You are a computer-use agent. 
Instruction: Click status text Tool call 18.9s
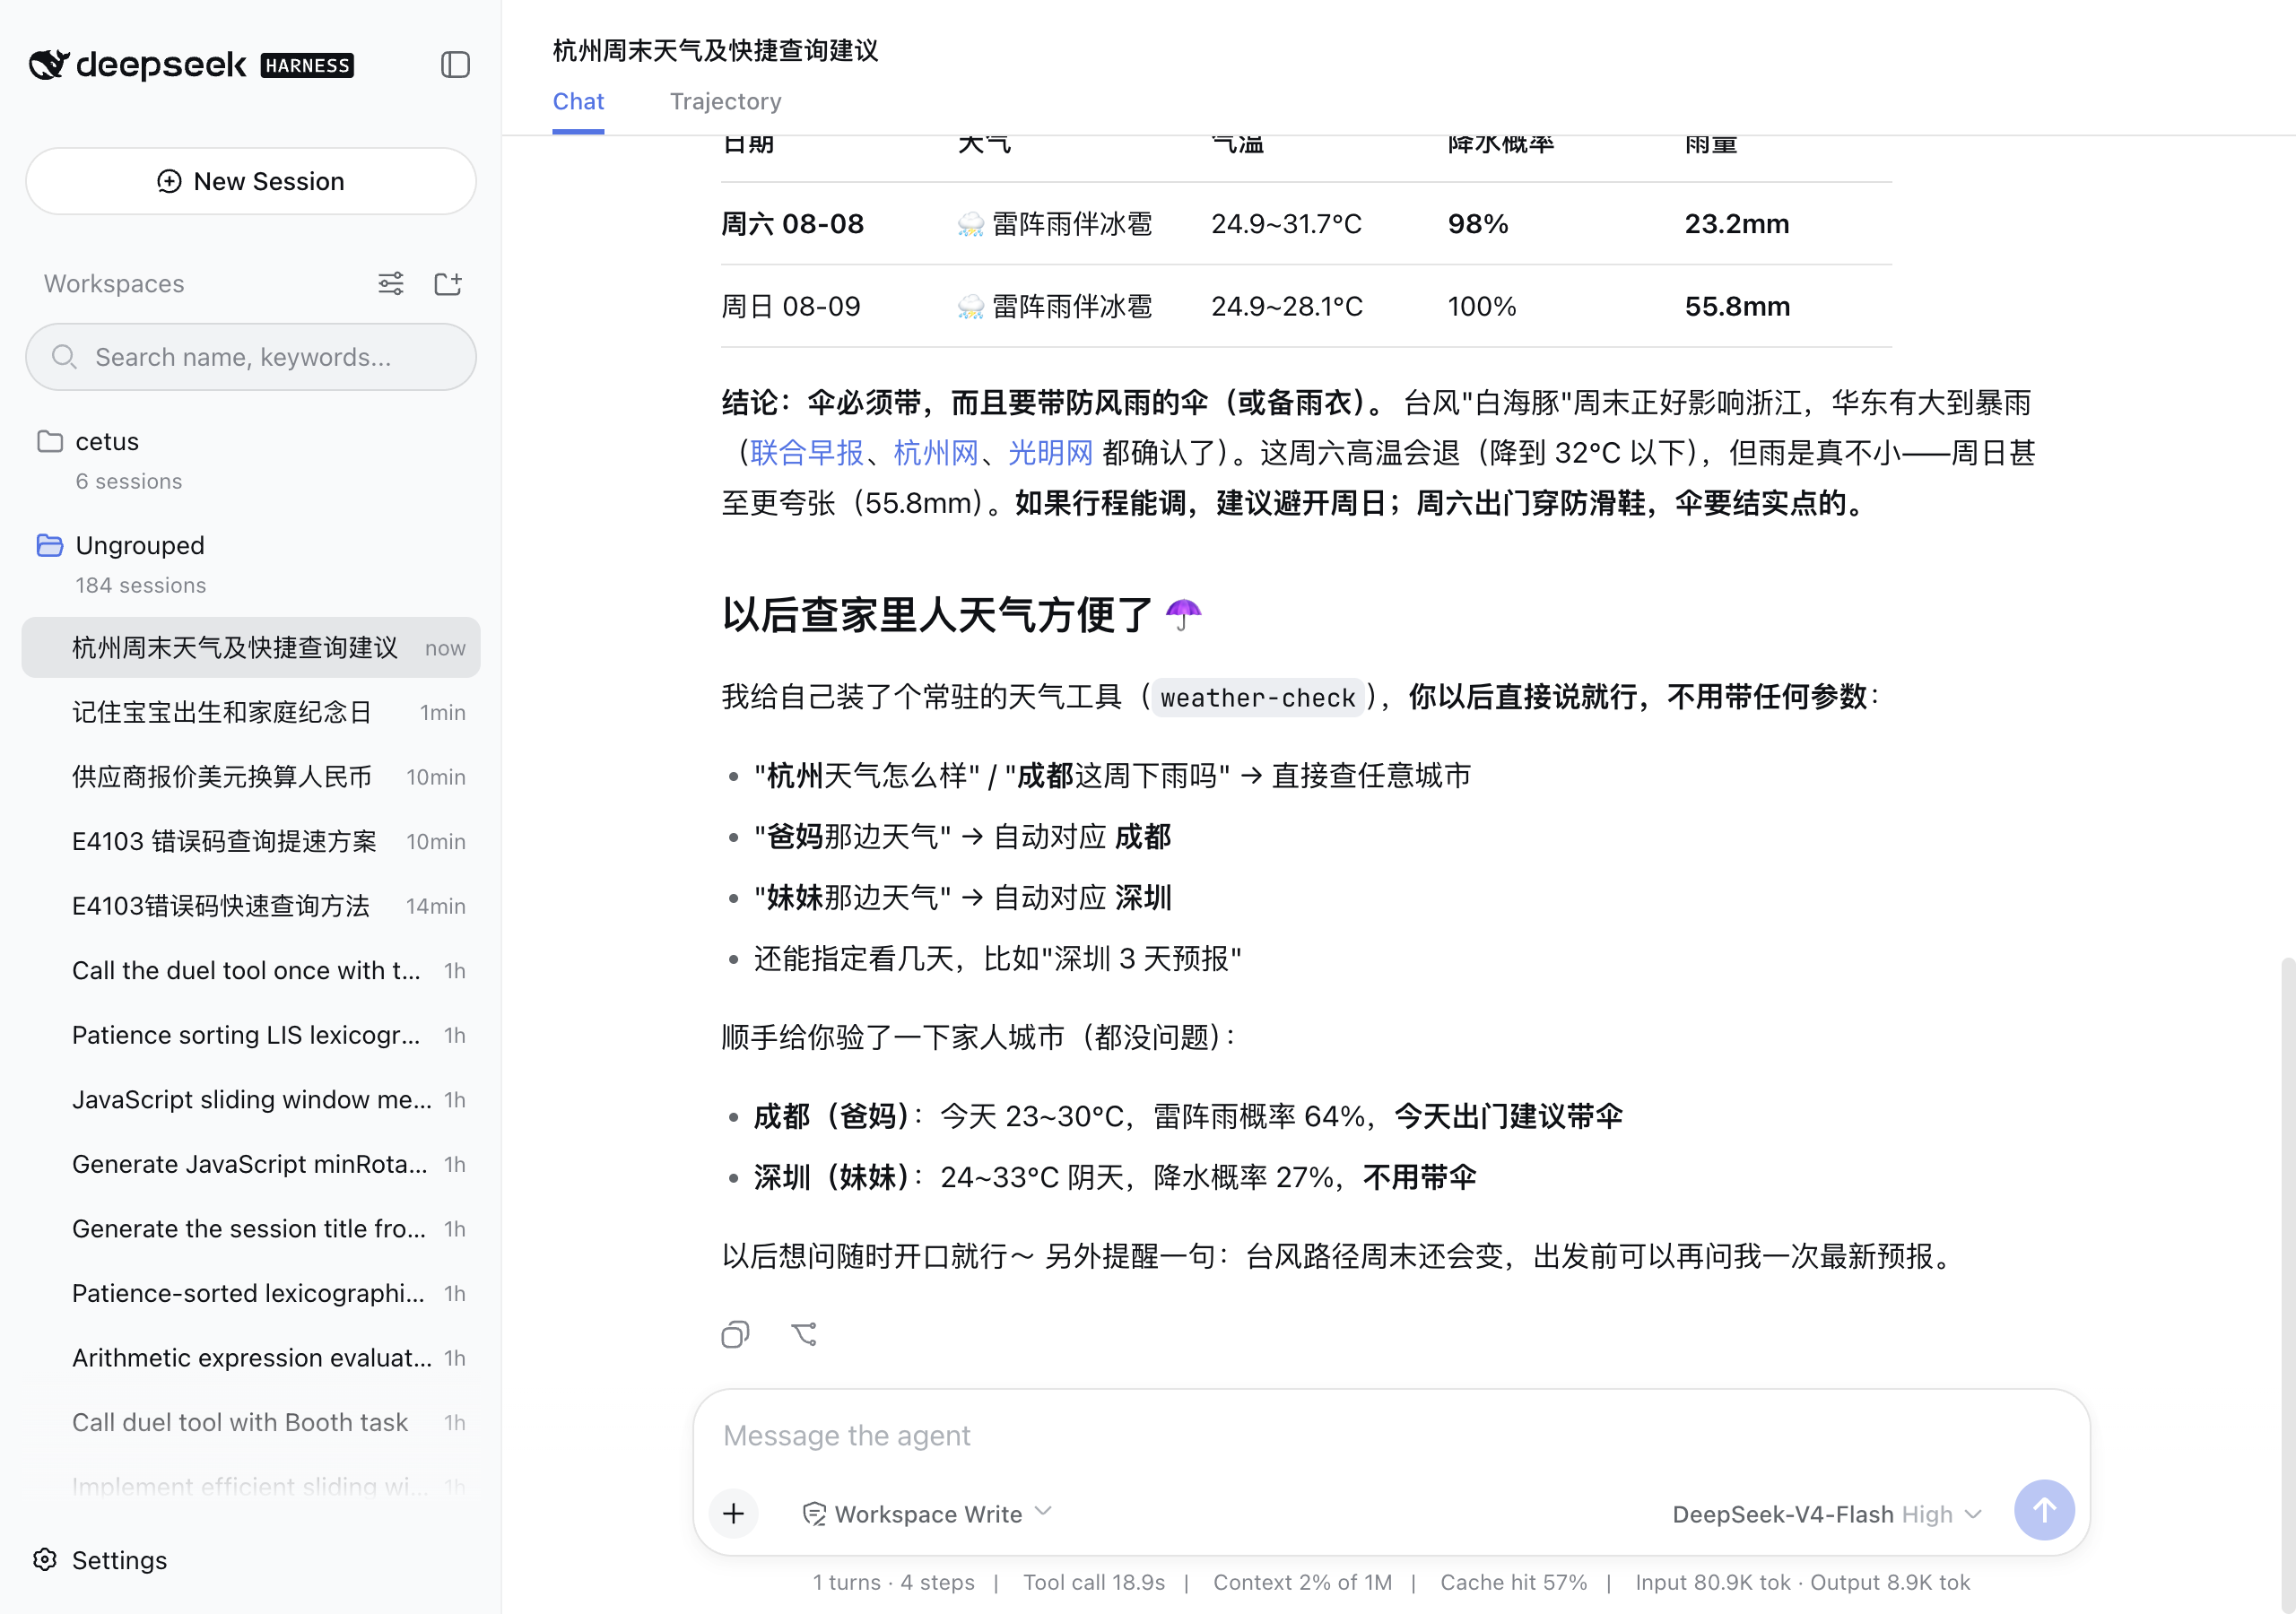click(1093, 1582)
